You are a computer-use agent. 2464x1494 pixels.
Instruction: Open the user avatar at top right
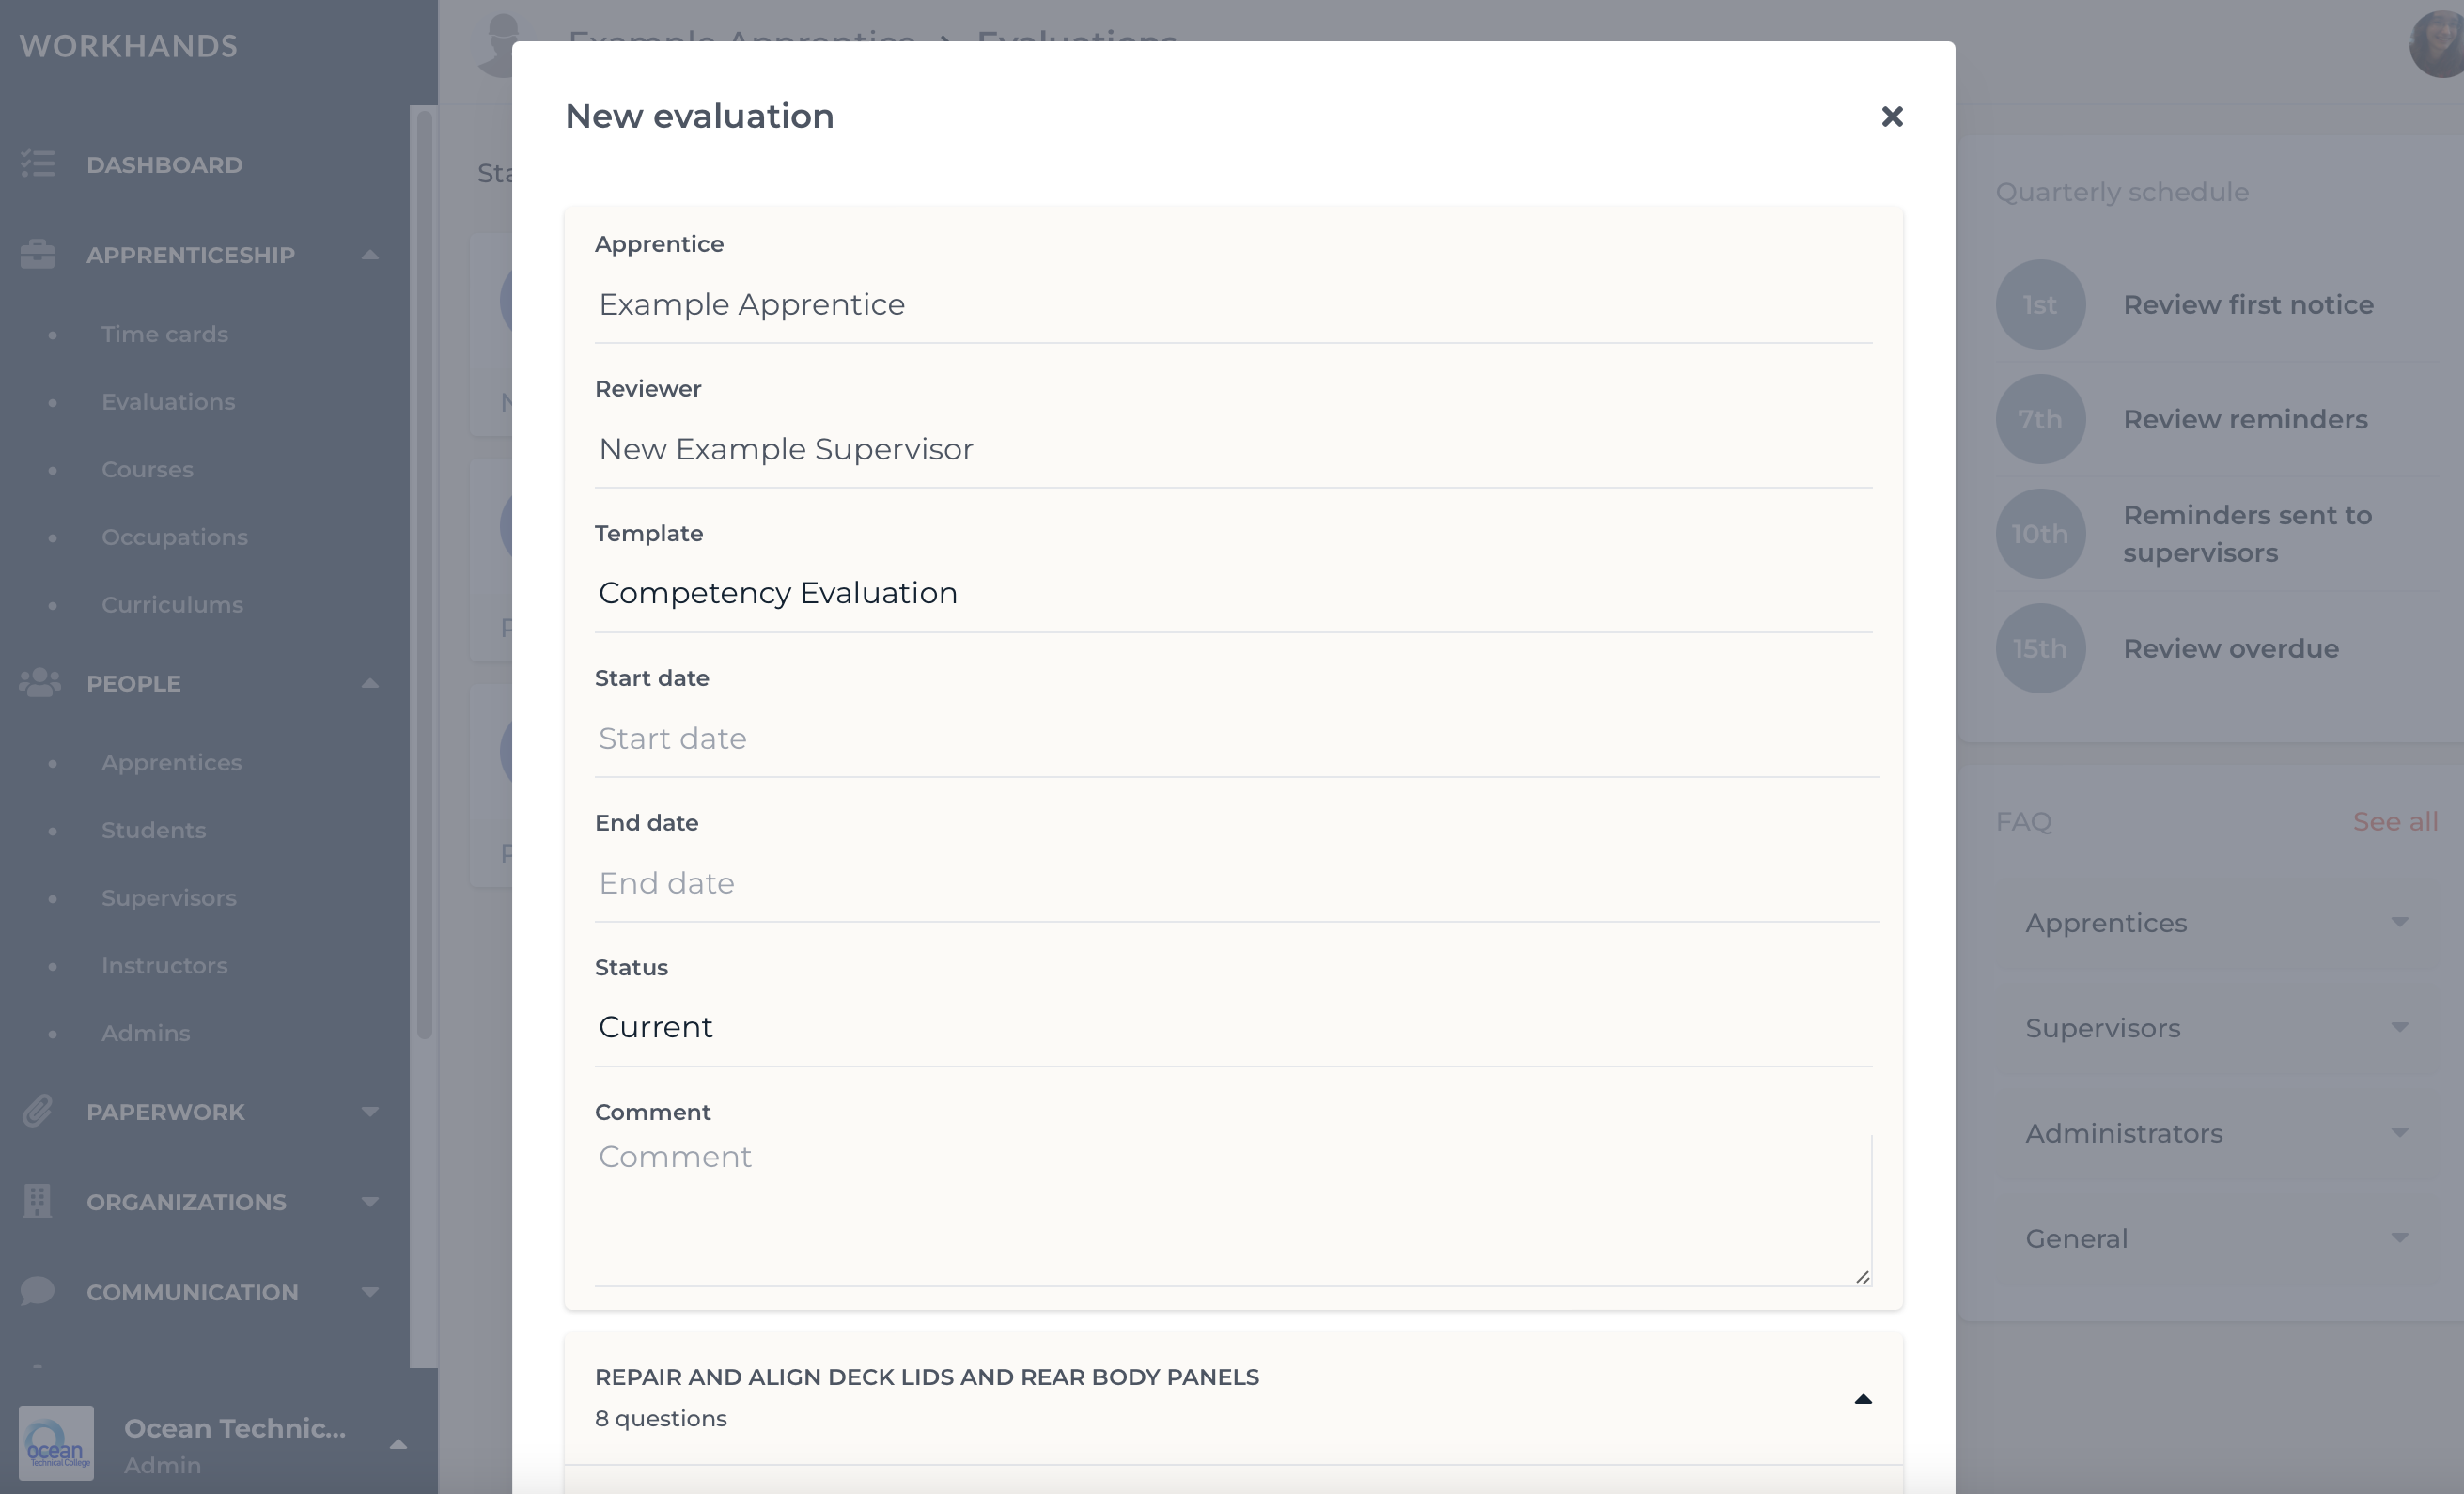[x=2438, y=44]
